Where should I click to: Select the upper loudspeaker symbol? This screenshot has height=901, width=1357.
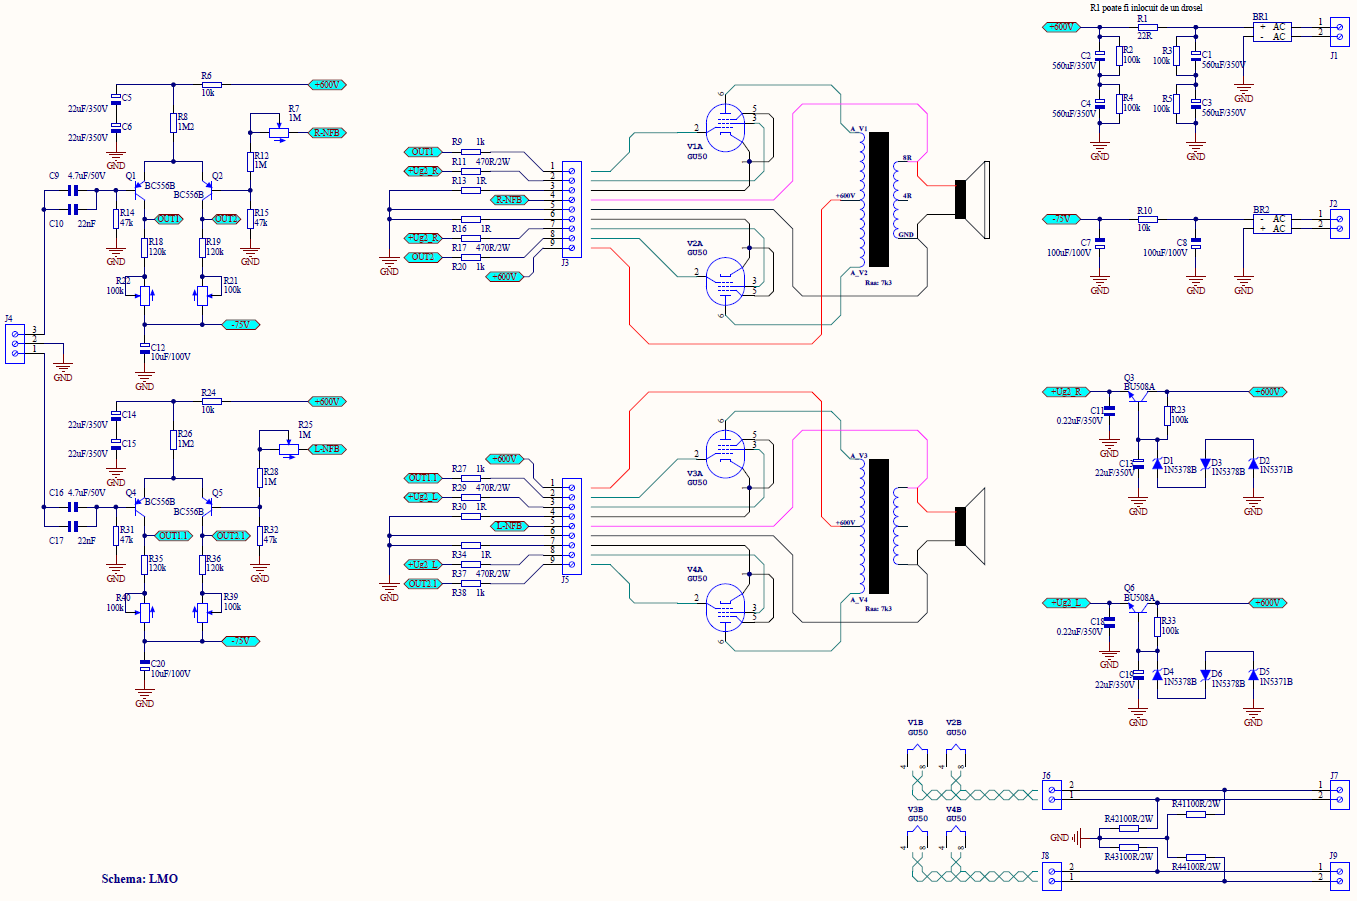coord(971,199)
